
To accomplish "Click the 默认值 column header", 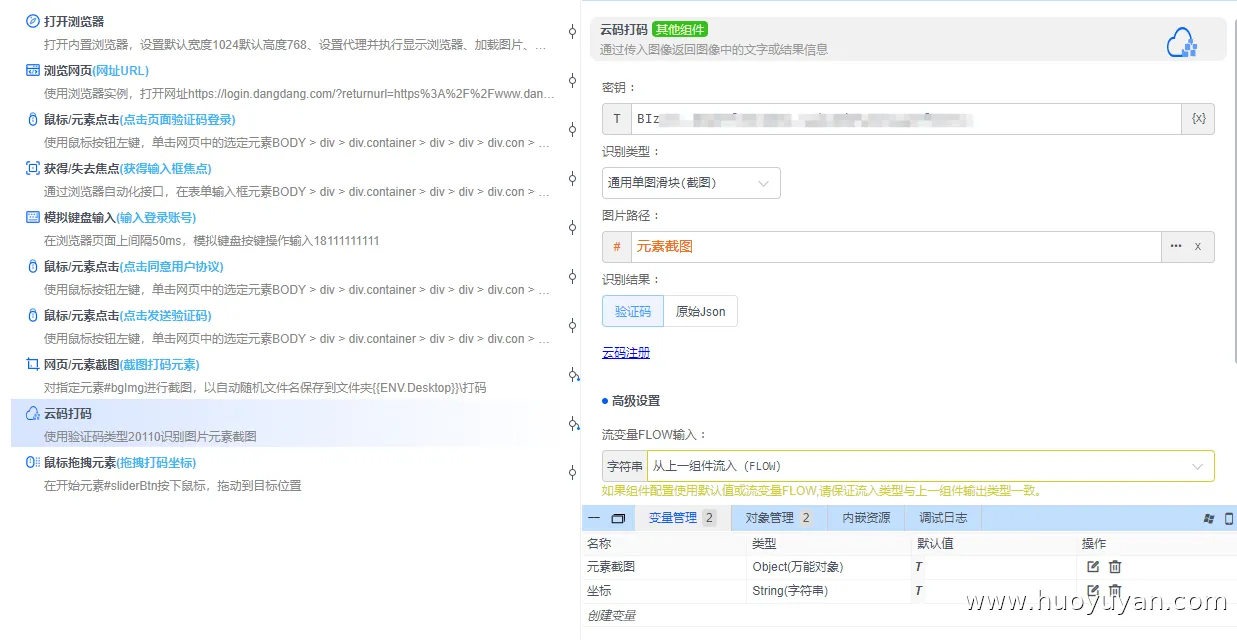I will [935, 543].
